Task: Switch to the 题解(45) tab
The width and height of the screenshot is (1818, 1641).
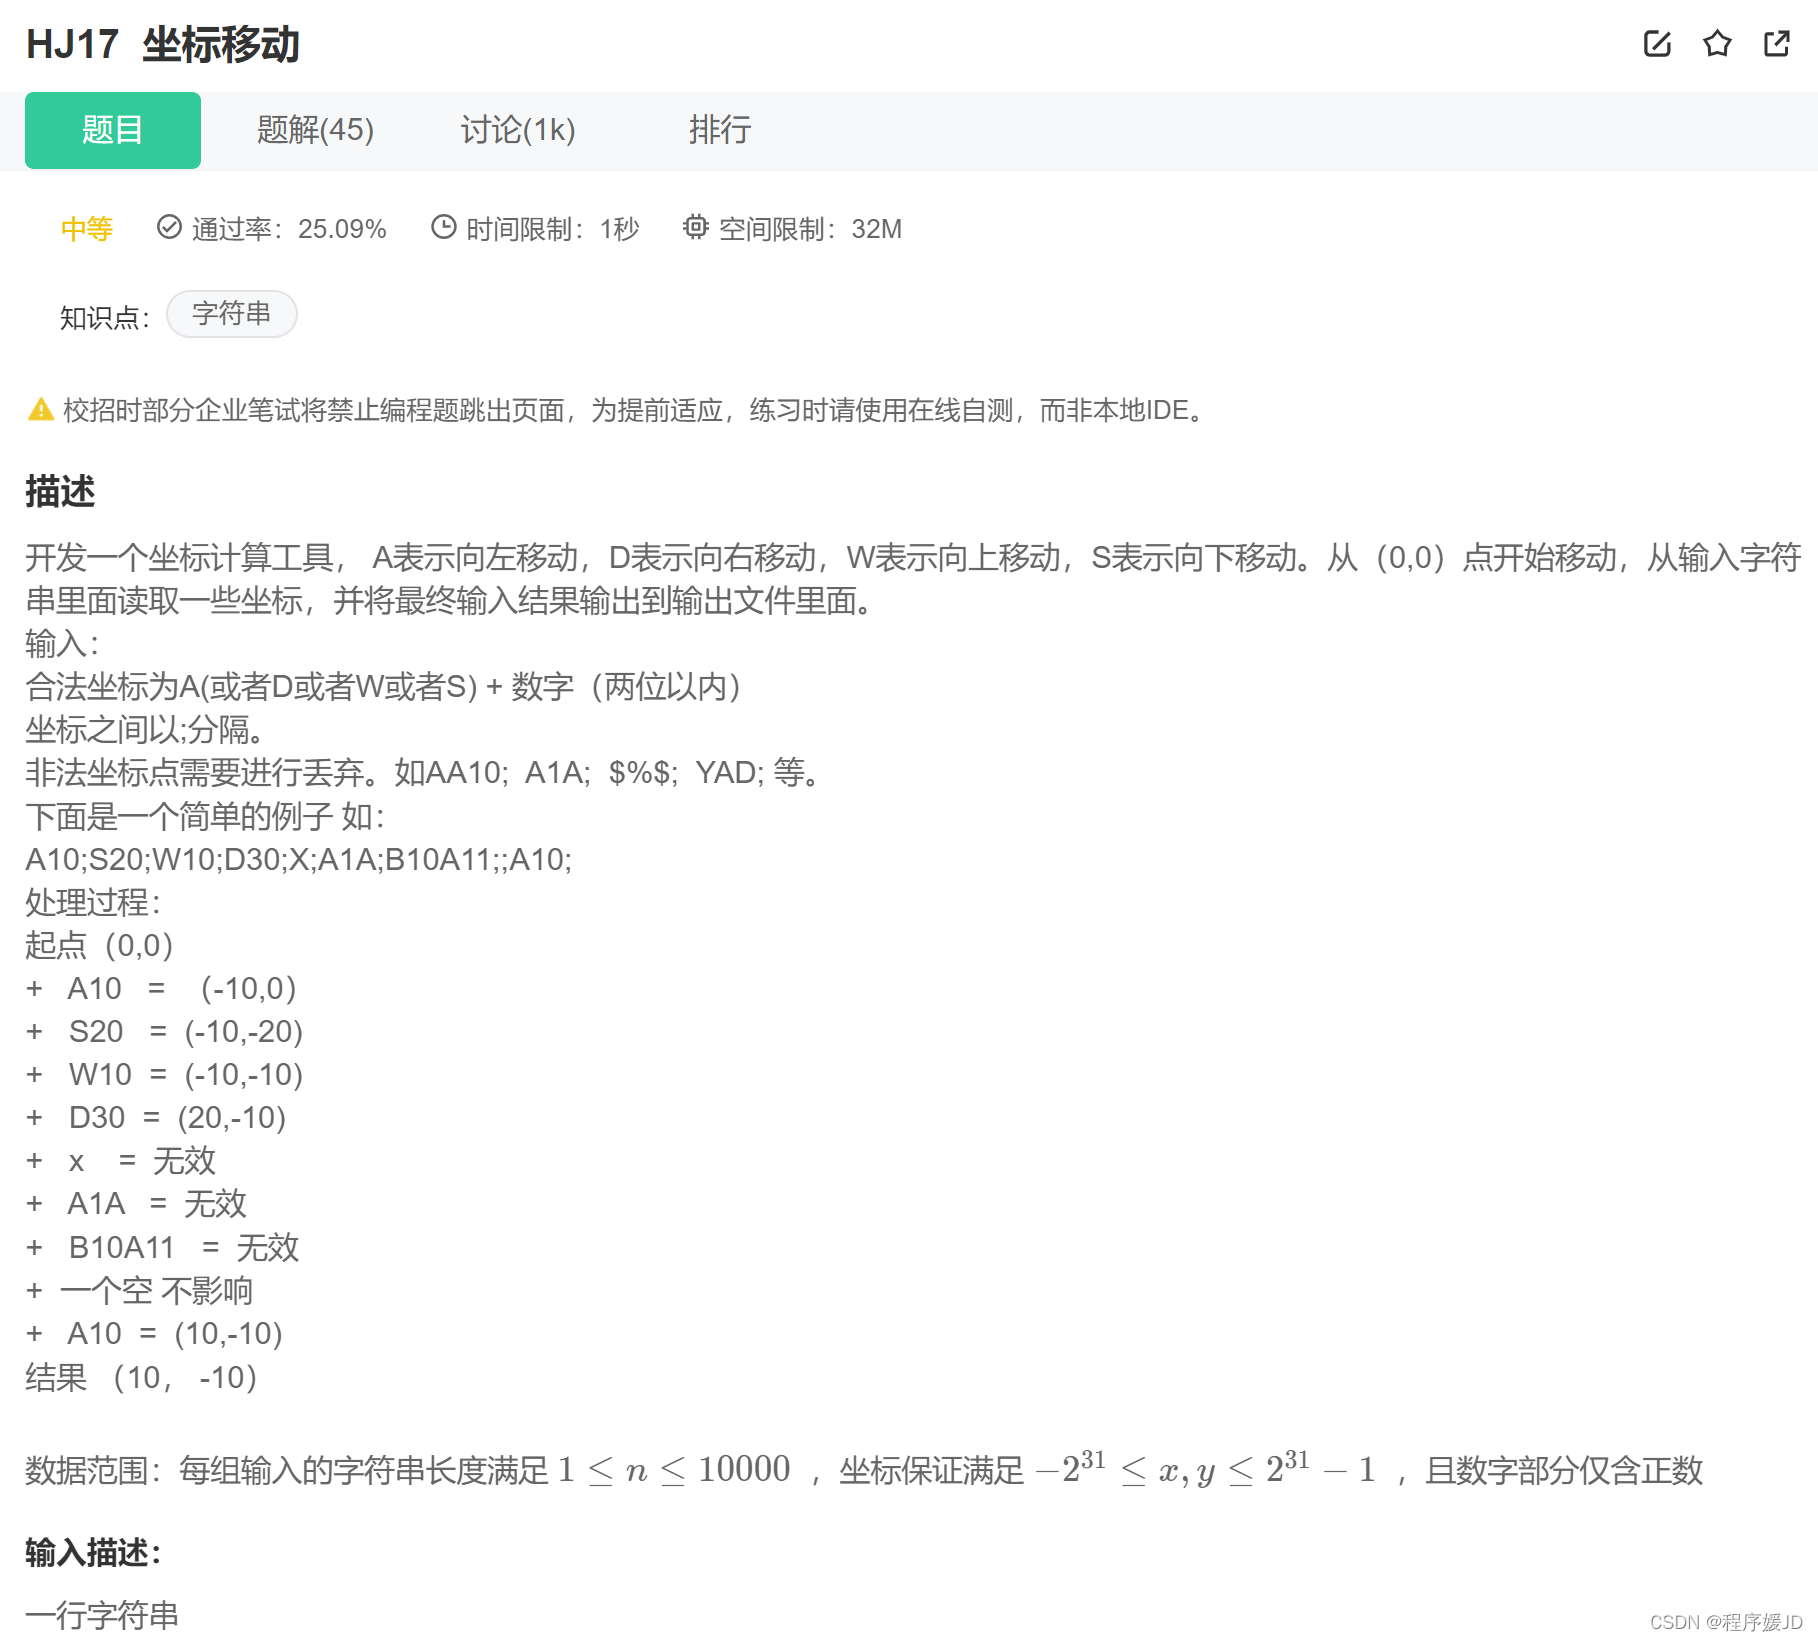Action: click(x=315, y=130)
